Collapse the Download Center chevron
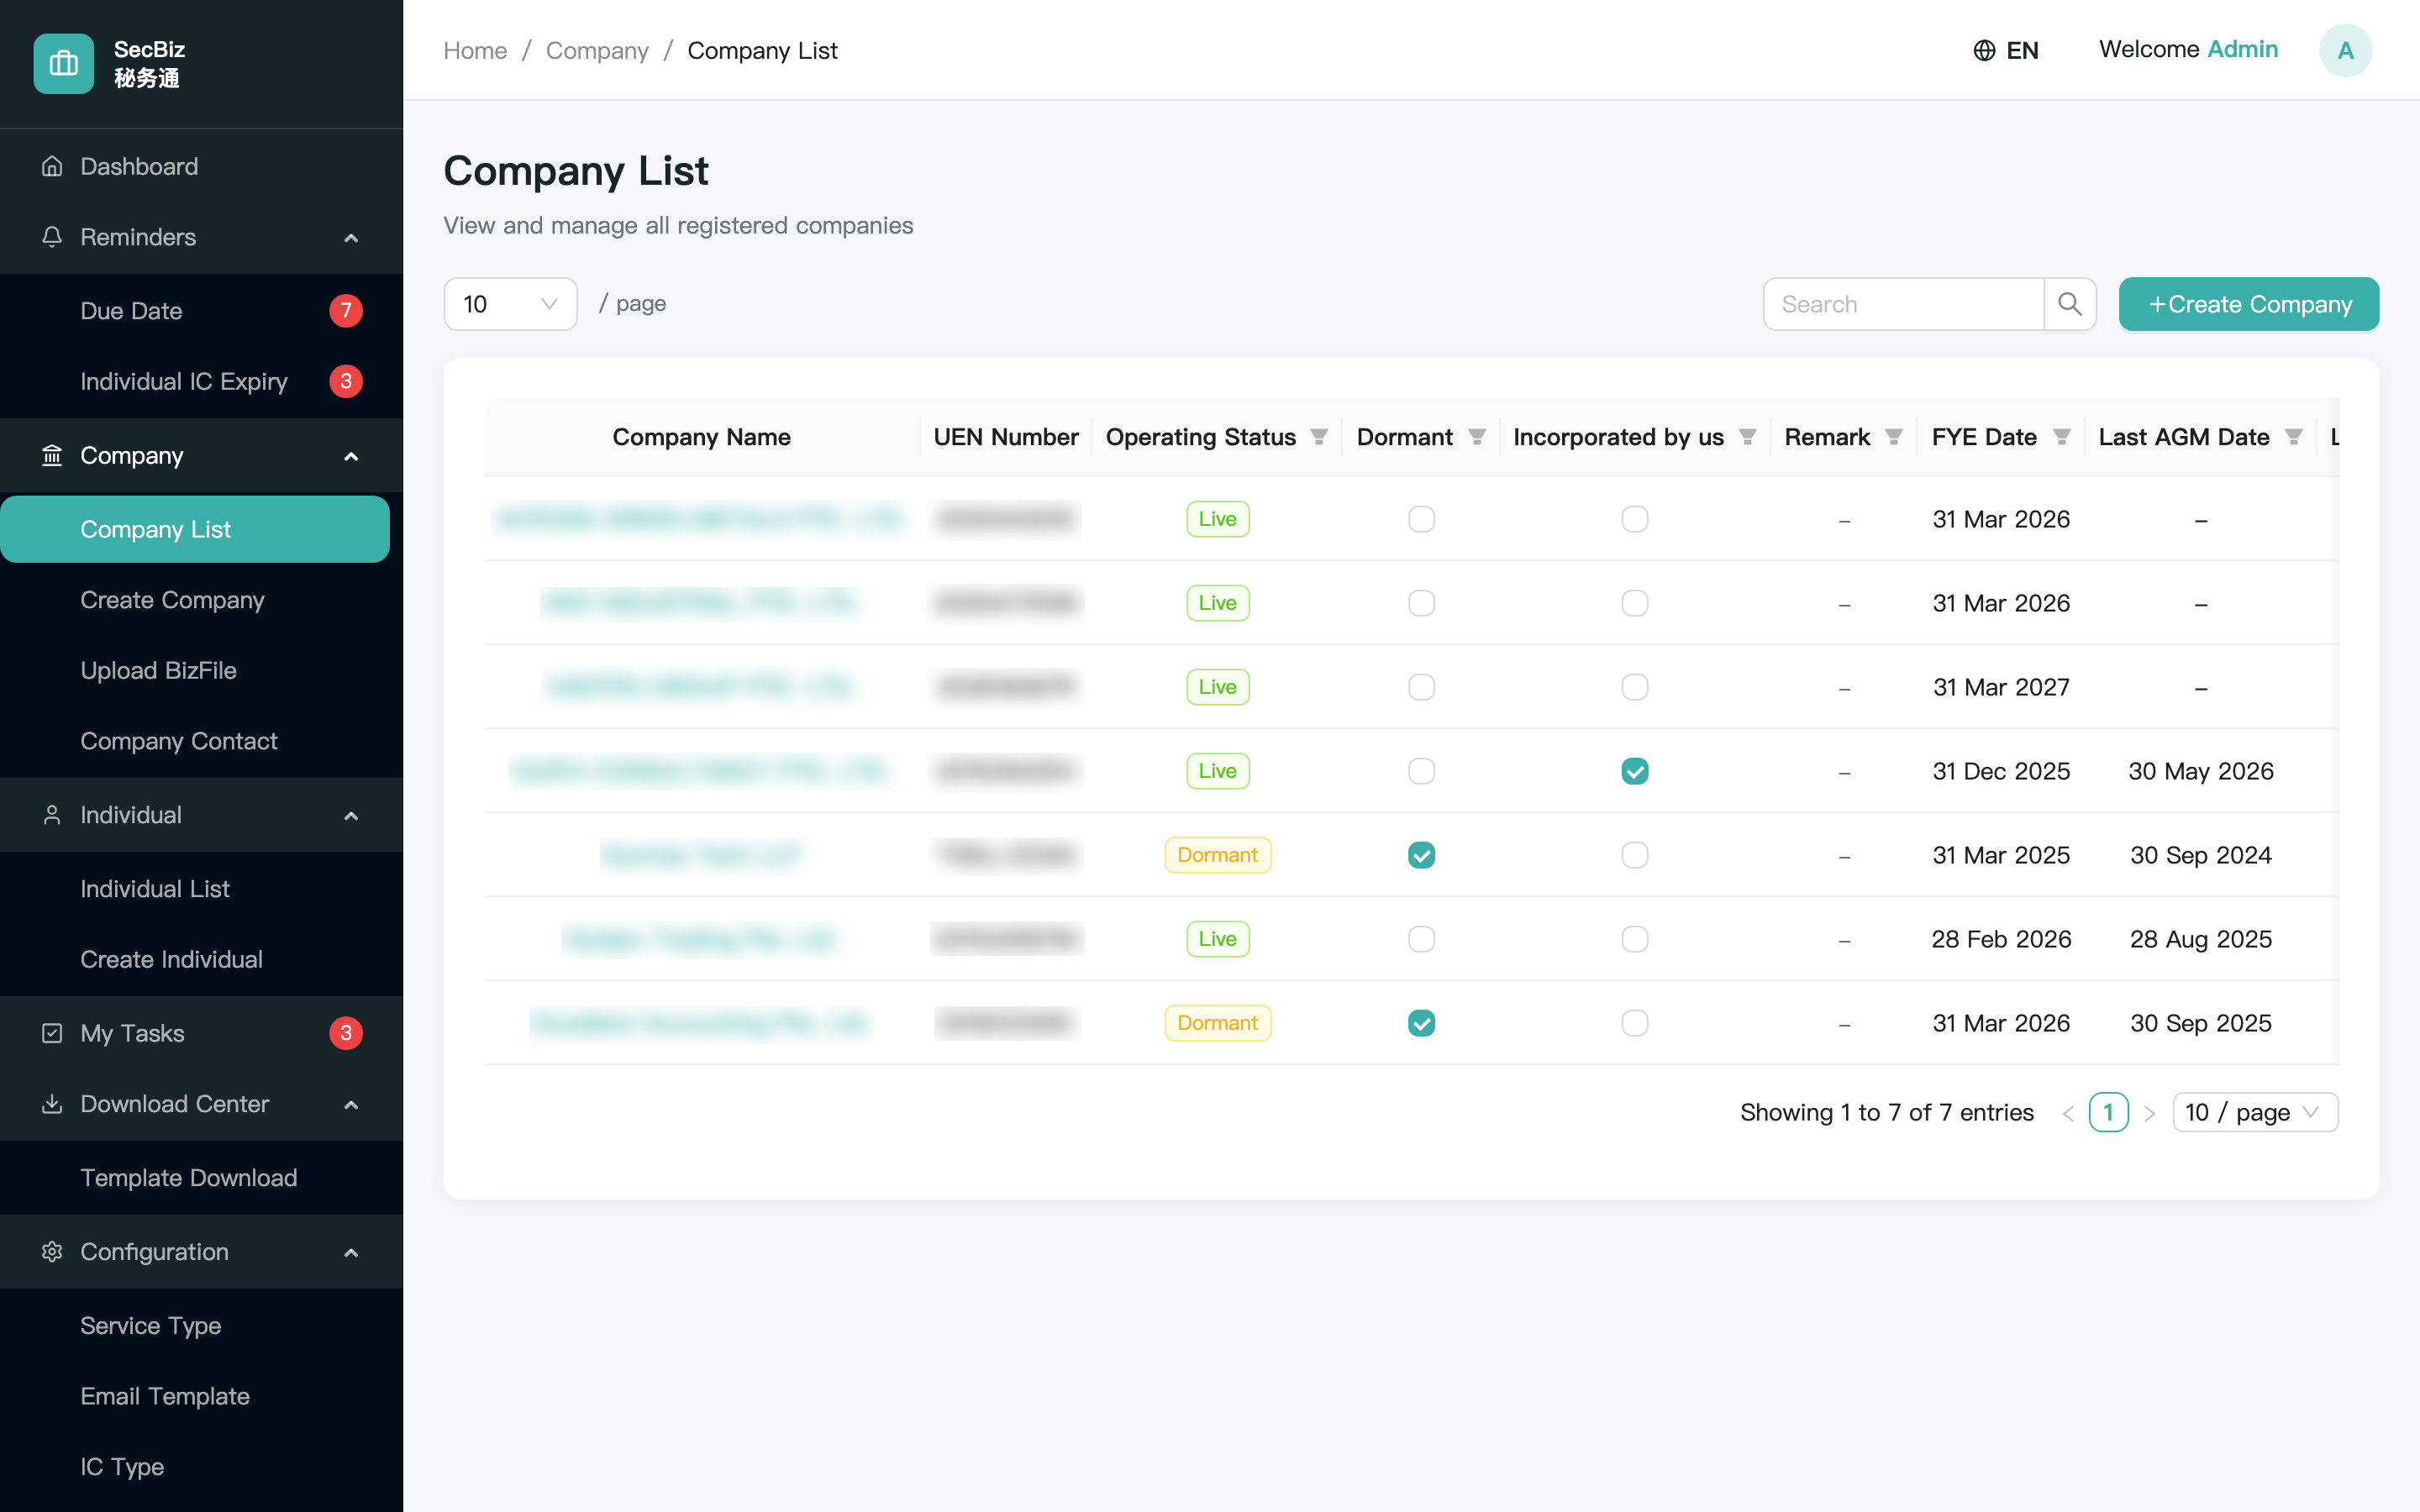 (x=351, y=1105)
